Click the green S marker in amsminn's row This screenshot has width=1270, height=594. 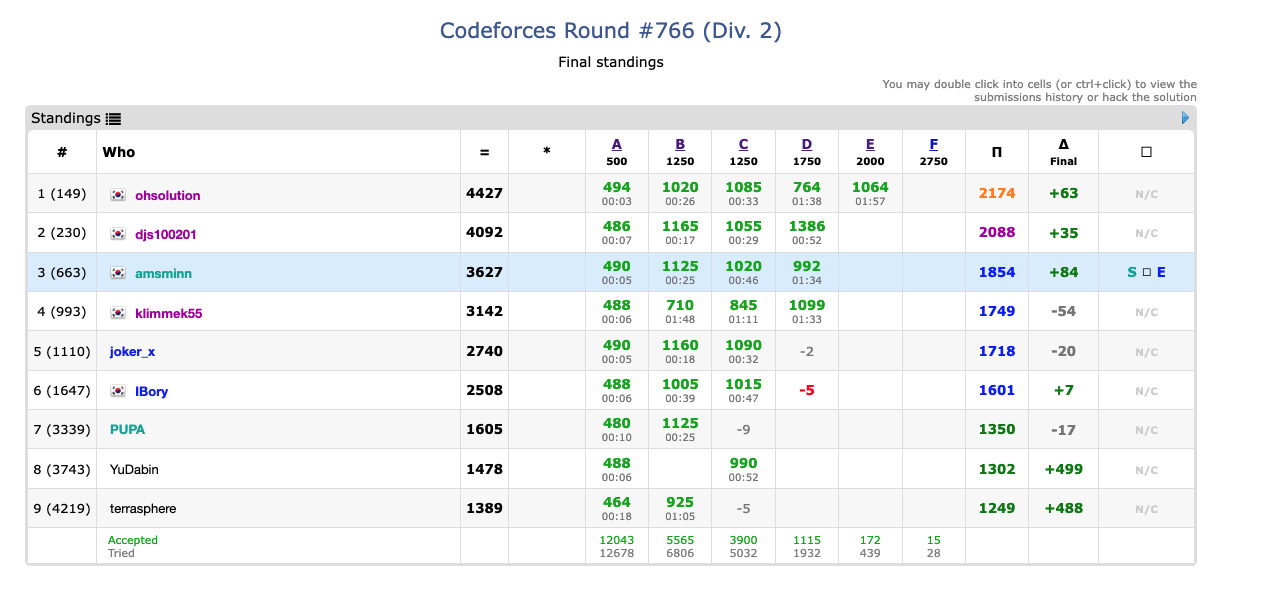[x=1133, y=272]
